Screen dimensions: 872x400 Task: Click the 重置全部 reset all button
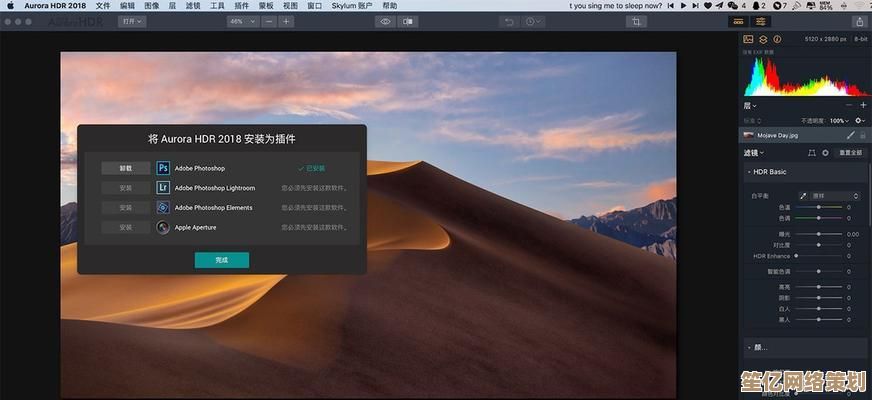point(850,152)
